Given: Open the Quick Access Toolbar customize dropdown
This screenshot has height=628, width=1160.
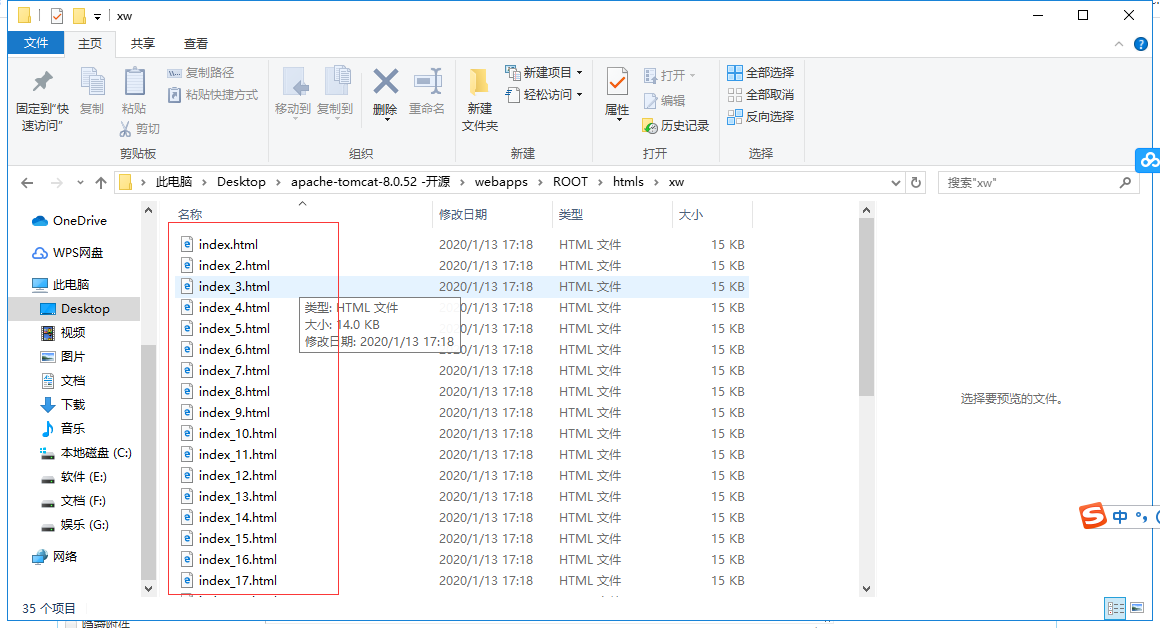Looking at the screenshot, I should click(x=98, y=16).
